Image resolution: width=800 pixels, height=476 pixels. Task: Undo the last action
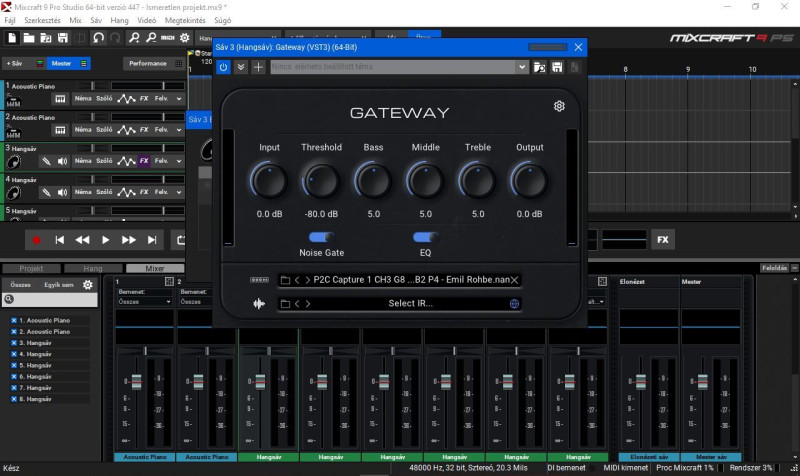[98, 37]
